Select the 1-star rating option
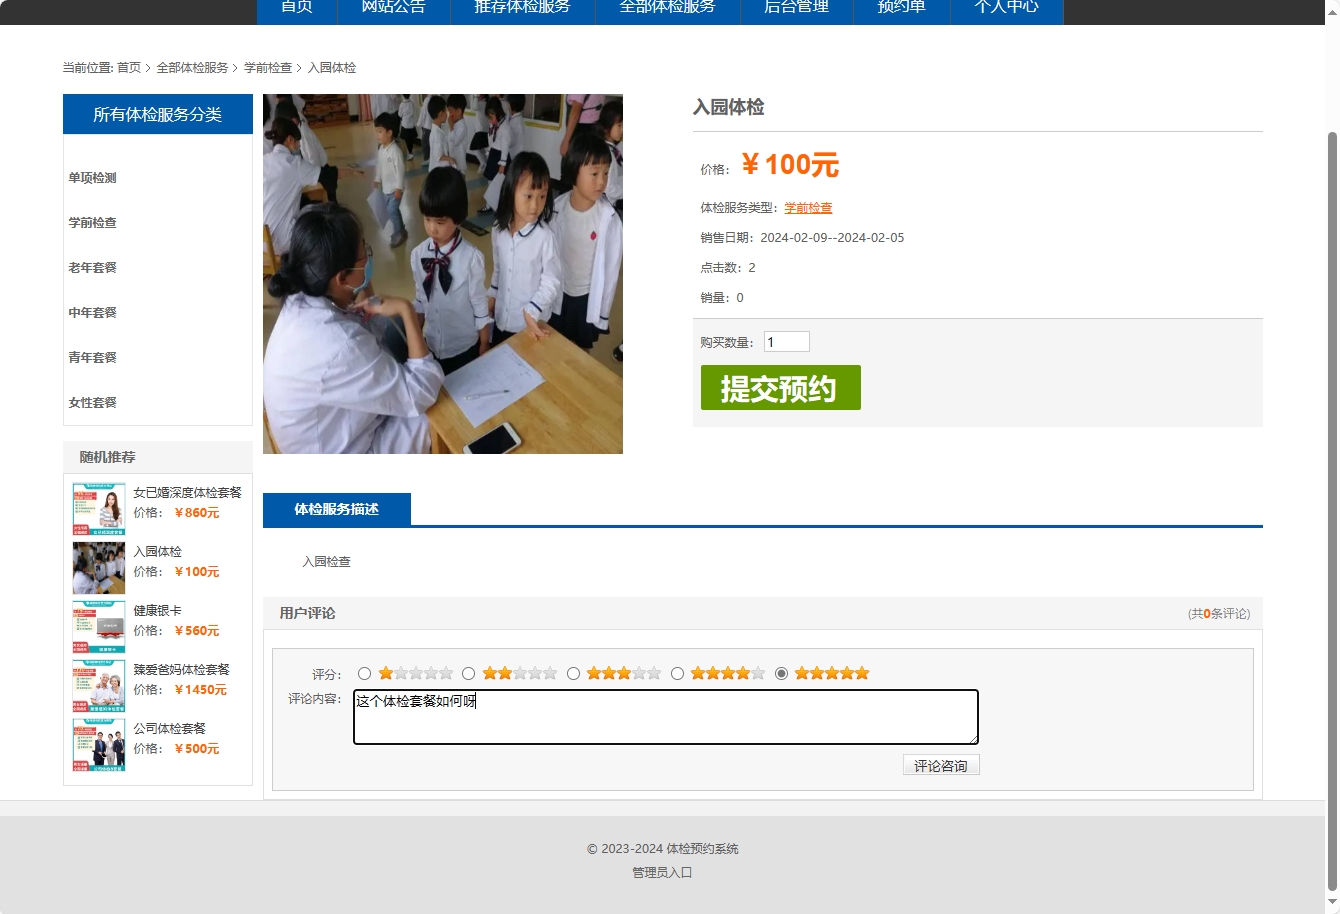Screen dimensions: 1340x914 pos(365,673)
